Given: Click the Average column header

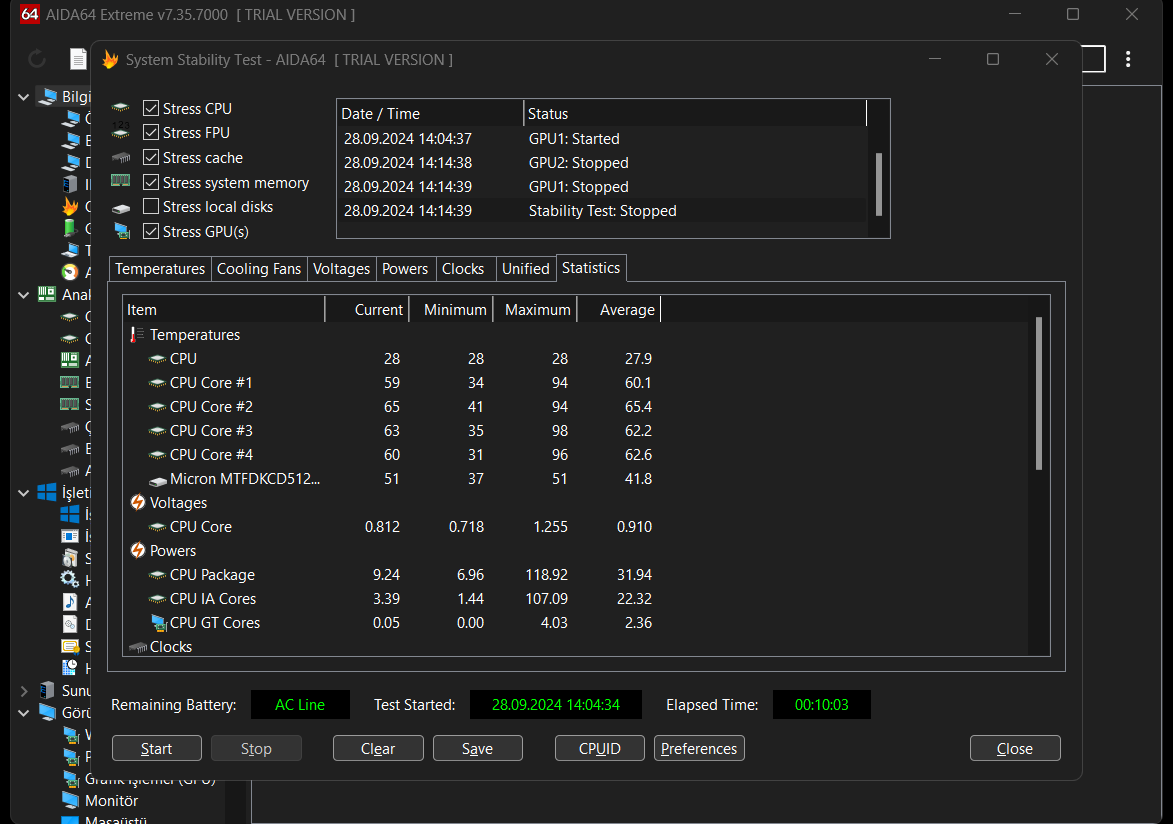Looking at the screenshot, I should point(619,310).
